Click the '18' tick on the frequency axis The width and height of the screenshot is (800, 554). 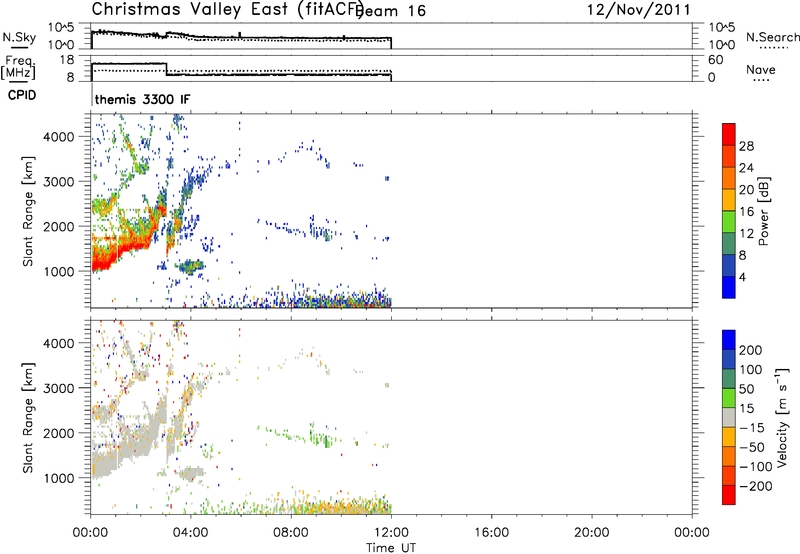[67, 60]
